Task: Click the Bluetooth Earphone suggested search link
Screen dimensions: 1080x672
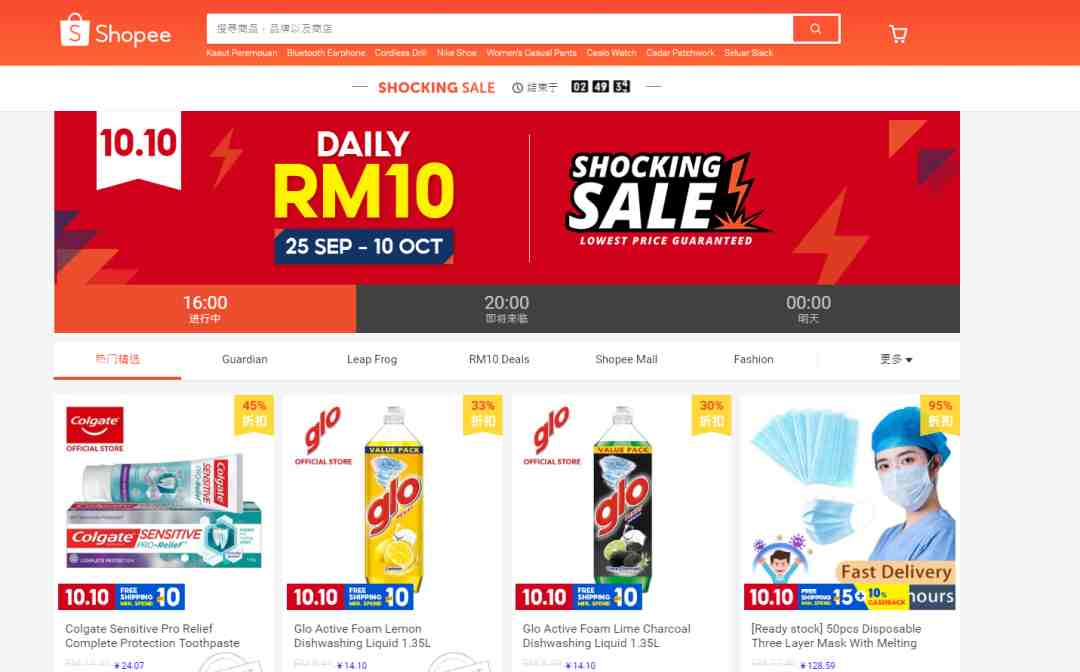Action: click(326, 53)
